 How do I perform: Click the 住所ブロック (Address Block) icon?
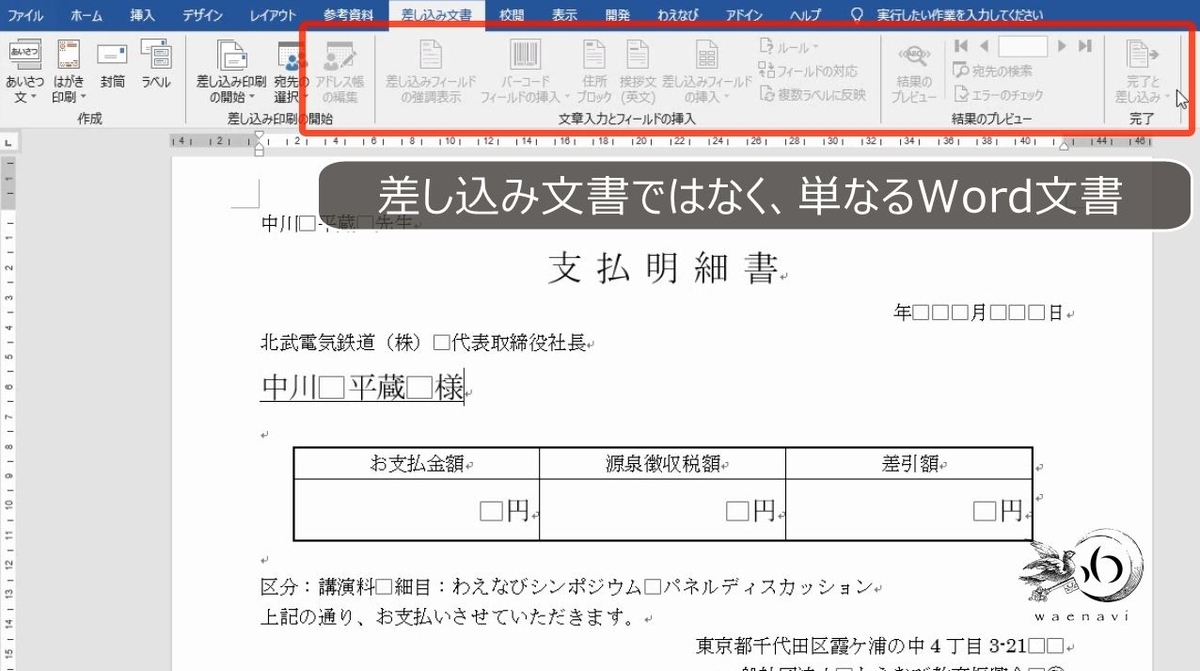(x=594, y=70)
